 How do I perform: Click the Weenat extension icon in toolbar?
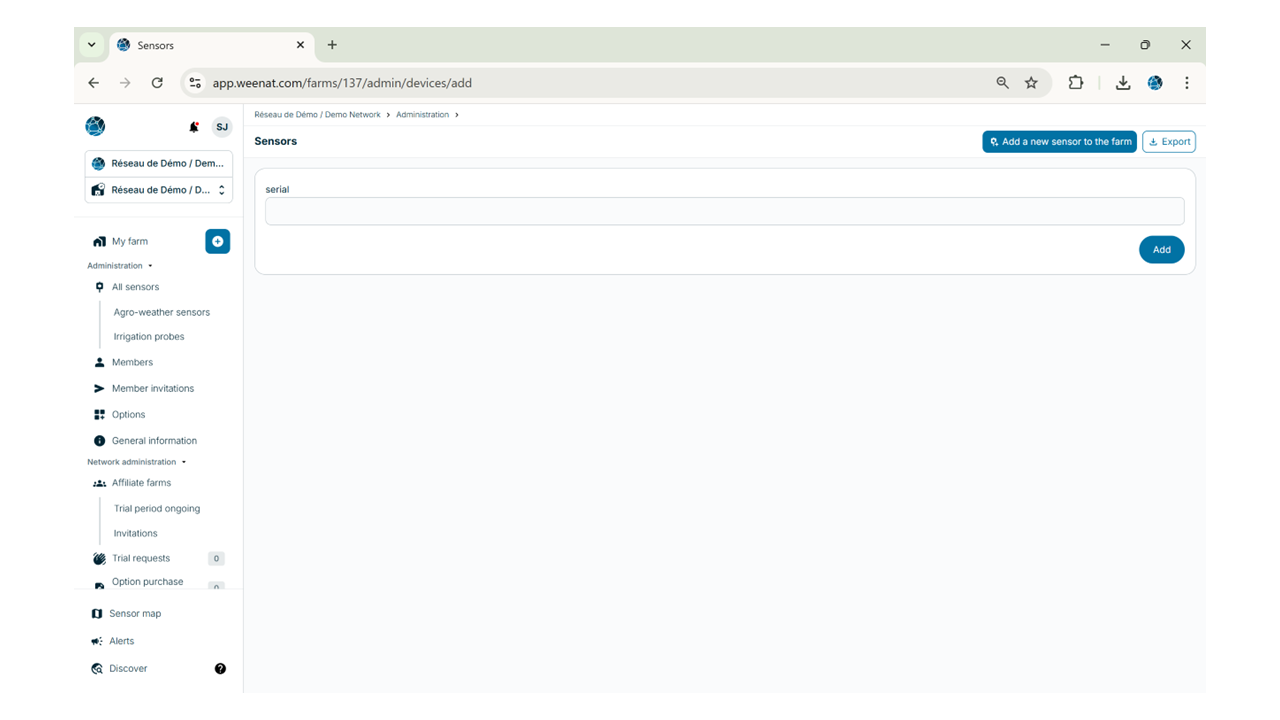coord(1155,83)
